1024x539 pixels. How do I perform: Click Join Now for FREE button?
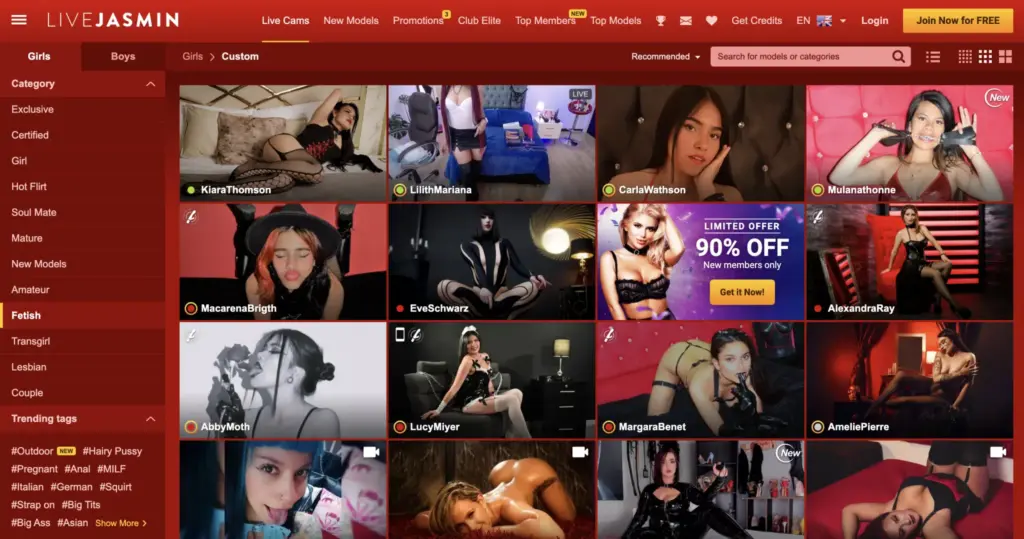click(957, 21)
